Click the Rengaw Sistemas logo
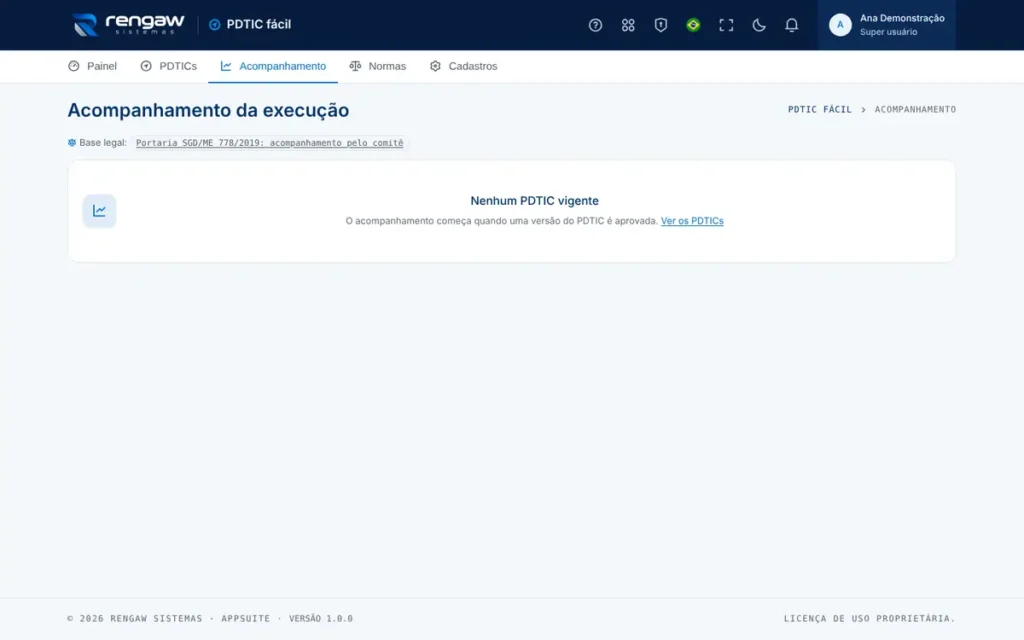Screen dimensions: 1024x640 click(128, 25)
